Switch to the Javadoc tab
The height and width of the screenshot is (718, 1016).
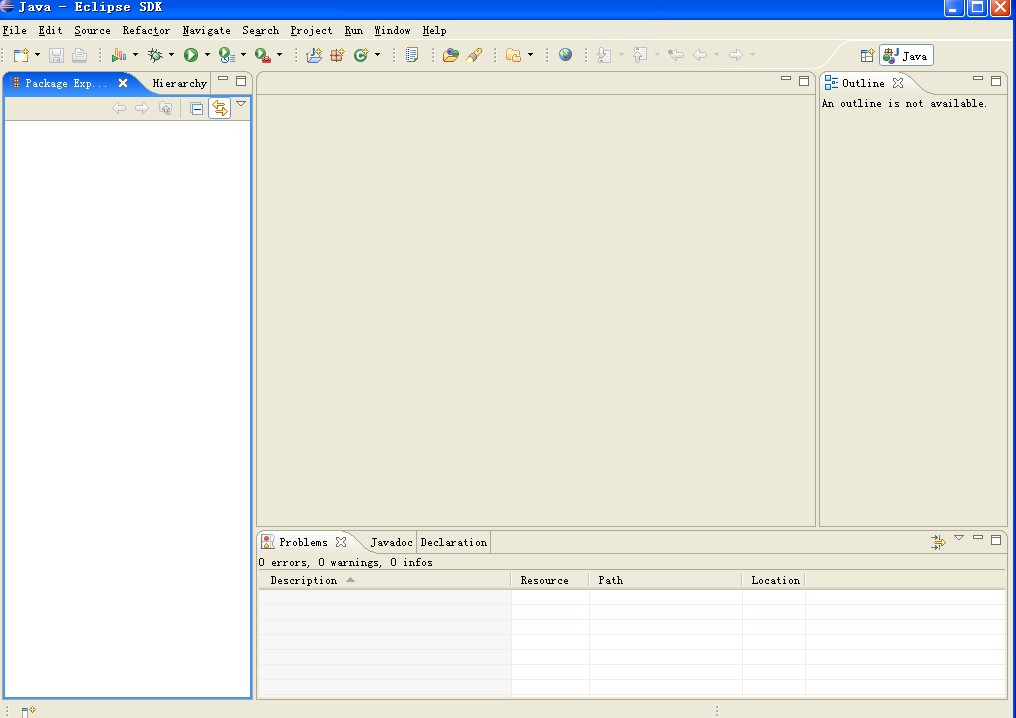pos(391,542)
